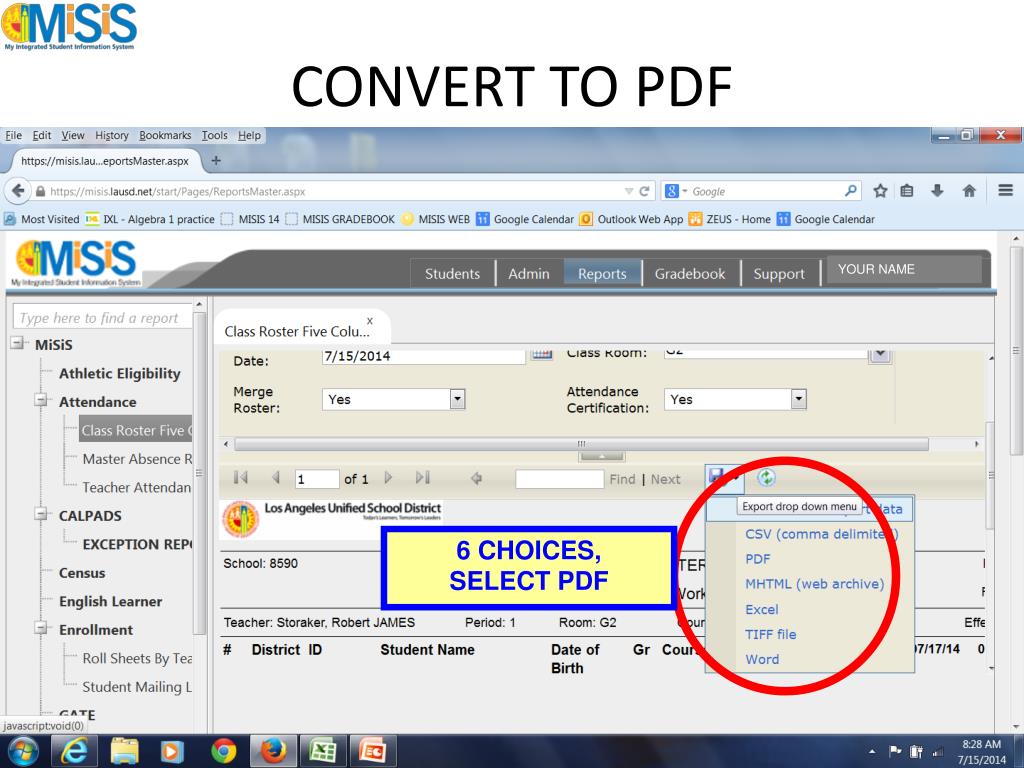Click the horizontal parameter scrollbar
Viewport: 1024px width, 768px height.
tap(581, 444)
